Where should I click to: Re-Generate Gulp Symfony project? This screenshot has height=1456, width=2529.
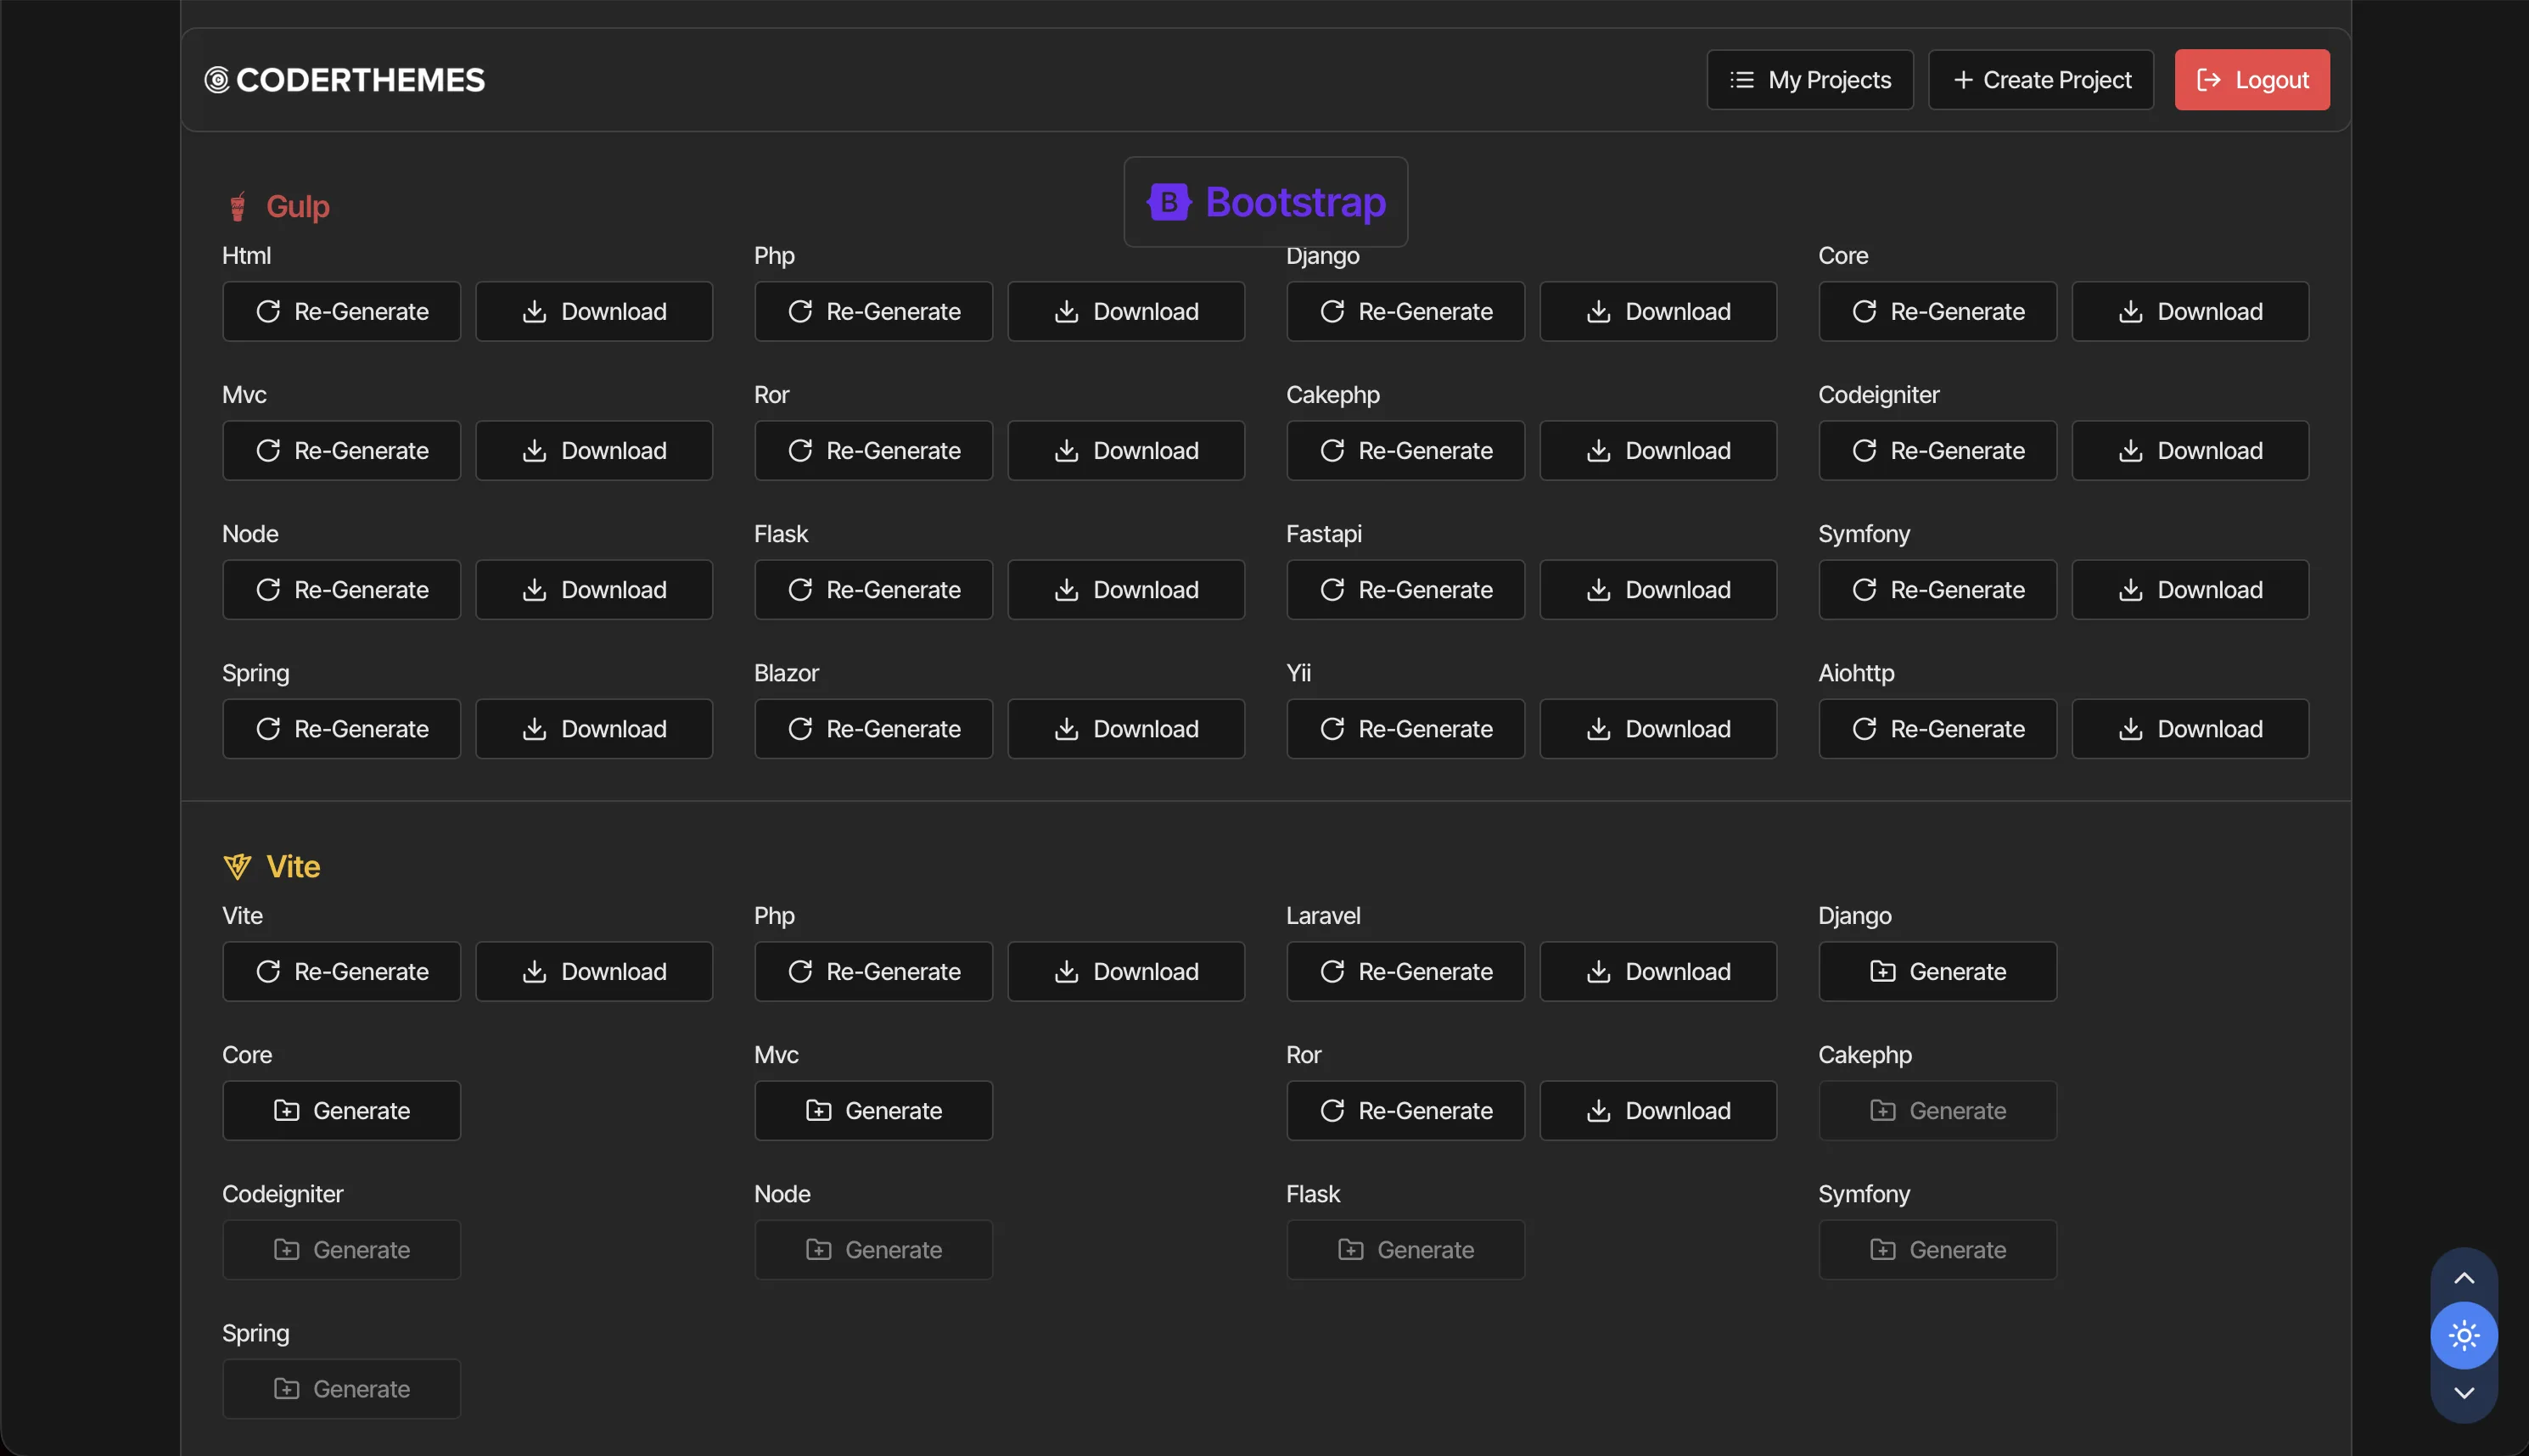1937,589
